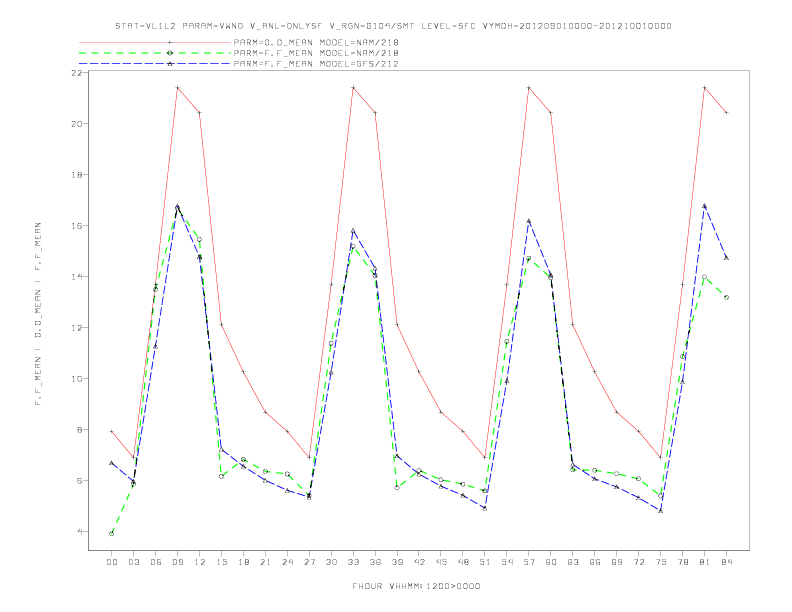The image size is (792, 612).
Task: Click x-axis tick label 27
Action: [x=309, y=562]
